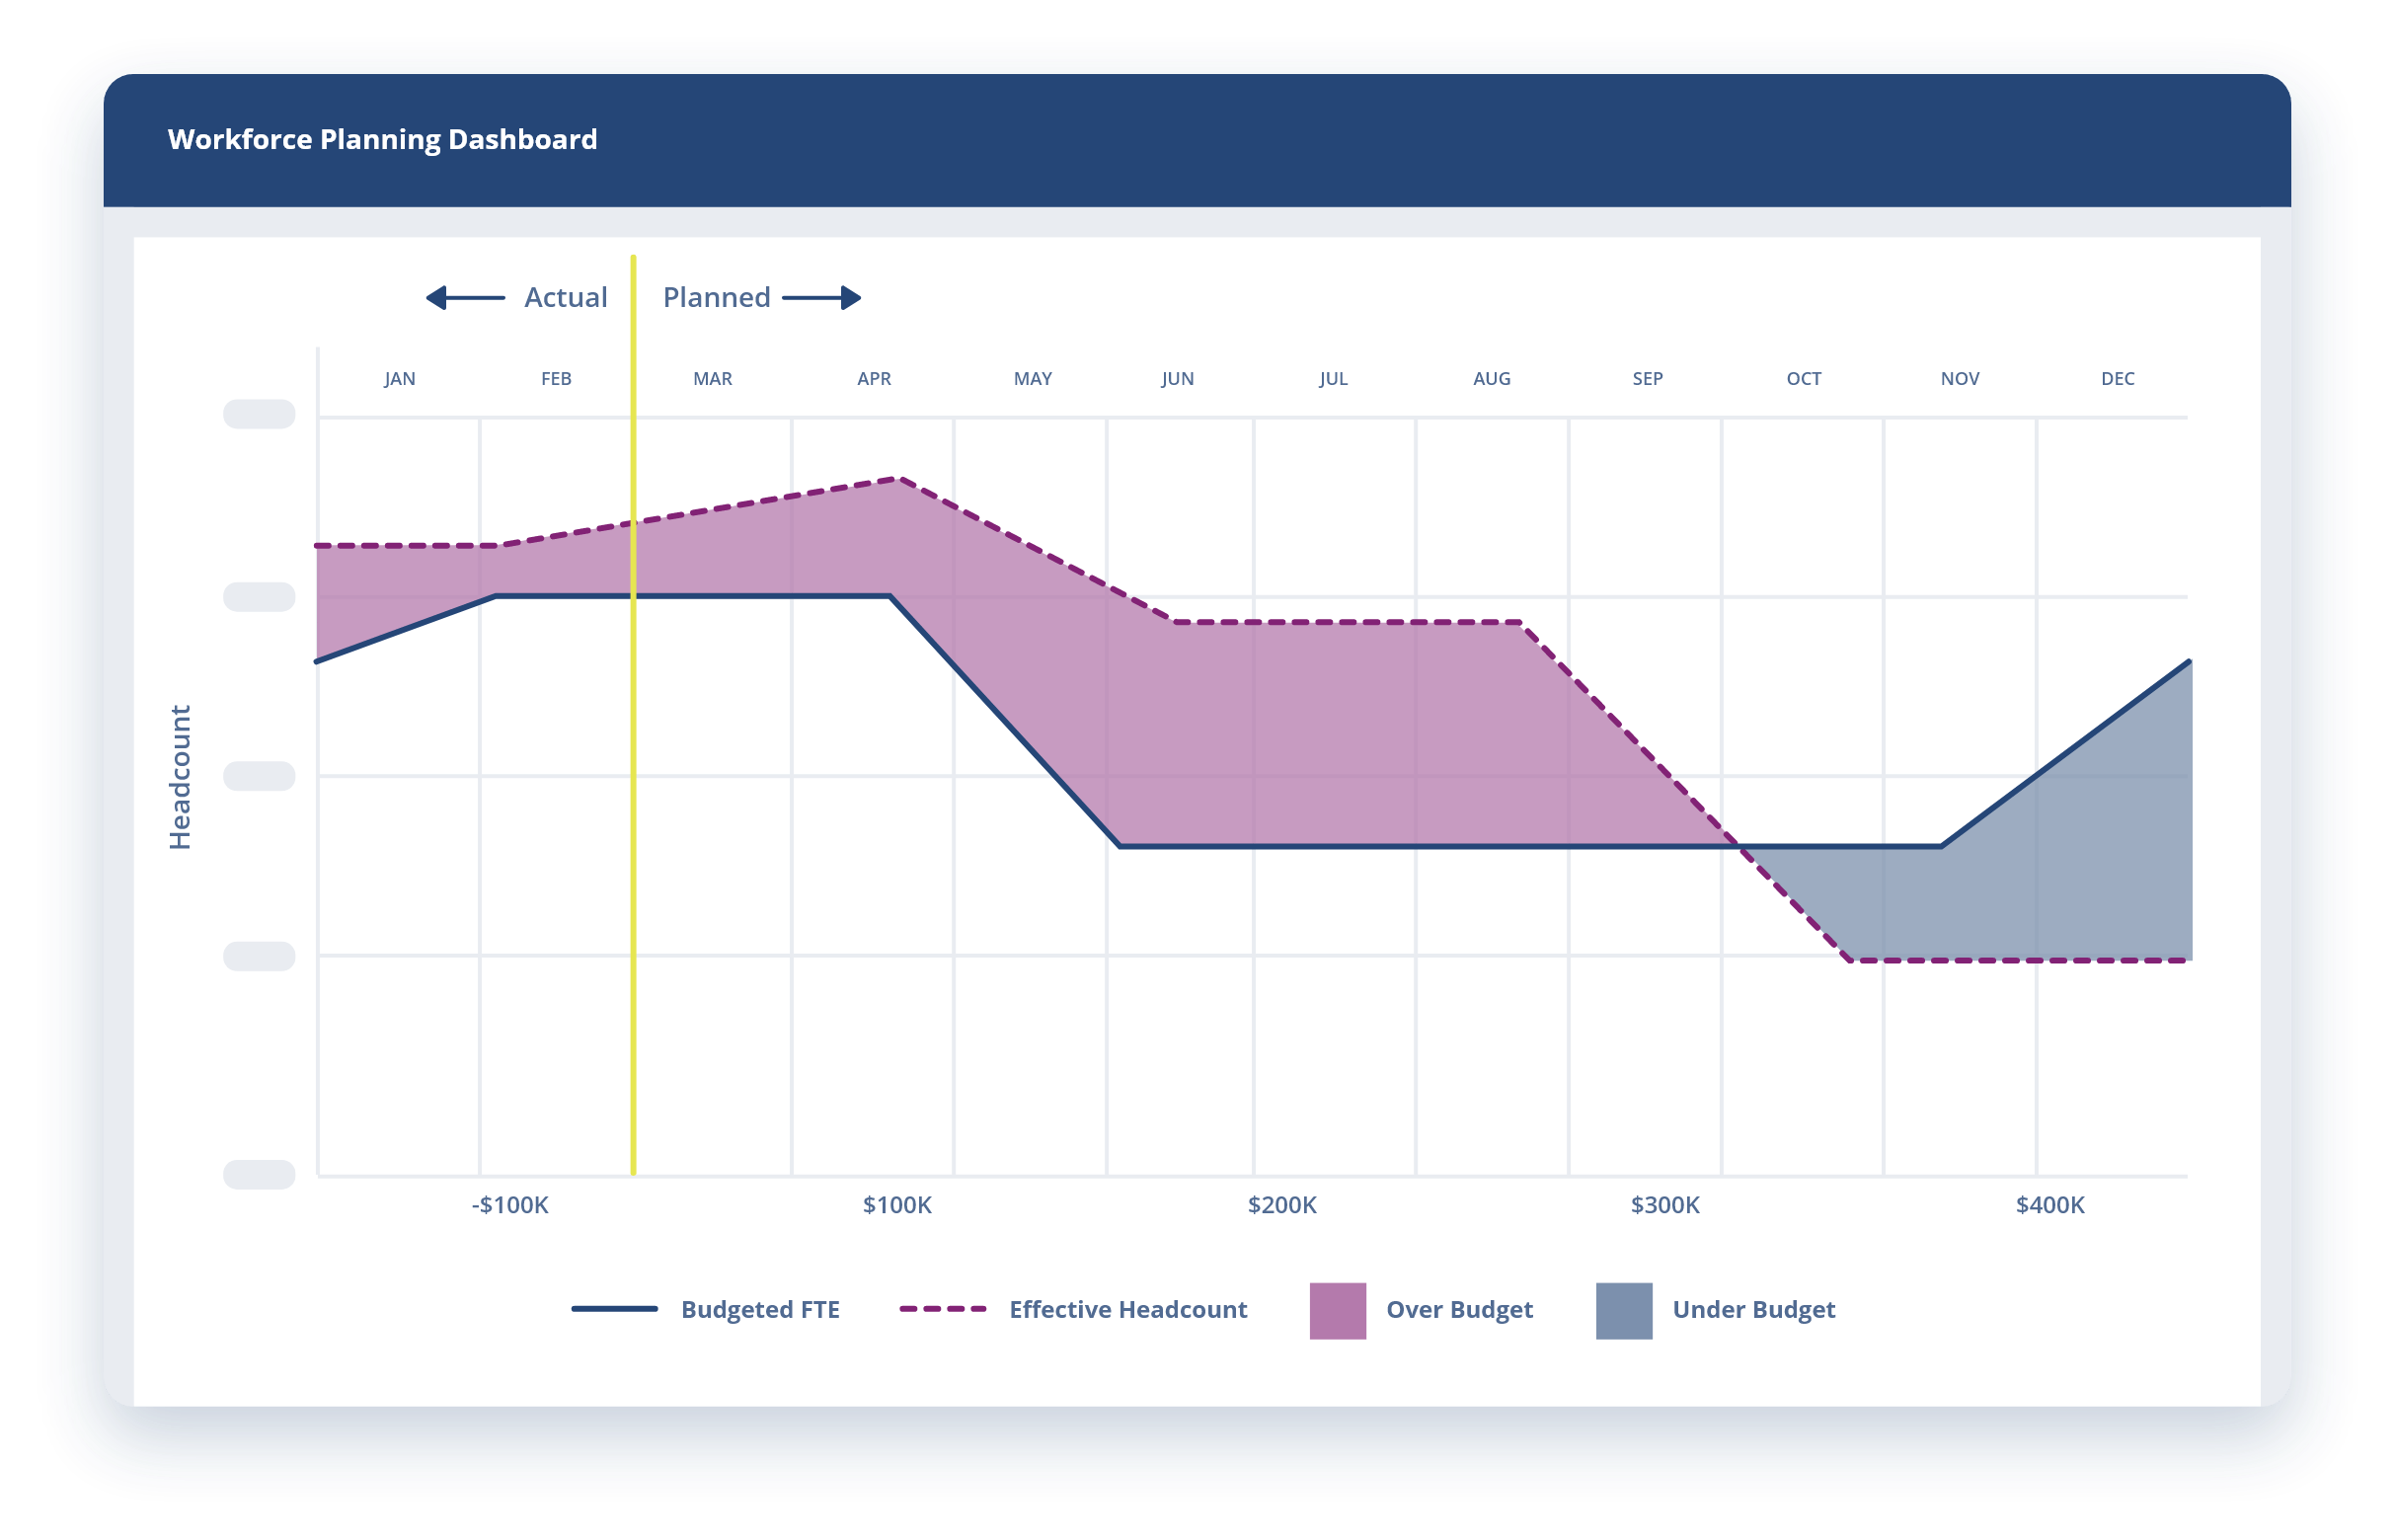Click the topmost Headcount axis placeholder pill
The image size is (2395, 1540).
tap(259, 414)
